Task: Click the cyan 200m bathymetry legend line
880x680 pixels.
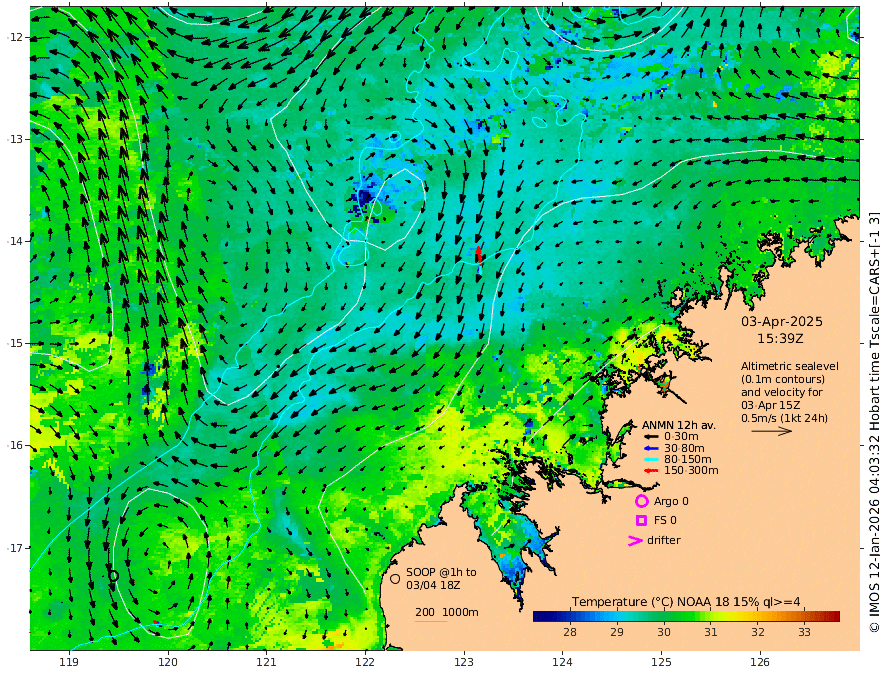Action: [x=431, y=622]
